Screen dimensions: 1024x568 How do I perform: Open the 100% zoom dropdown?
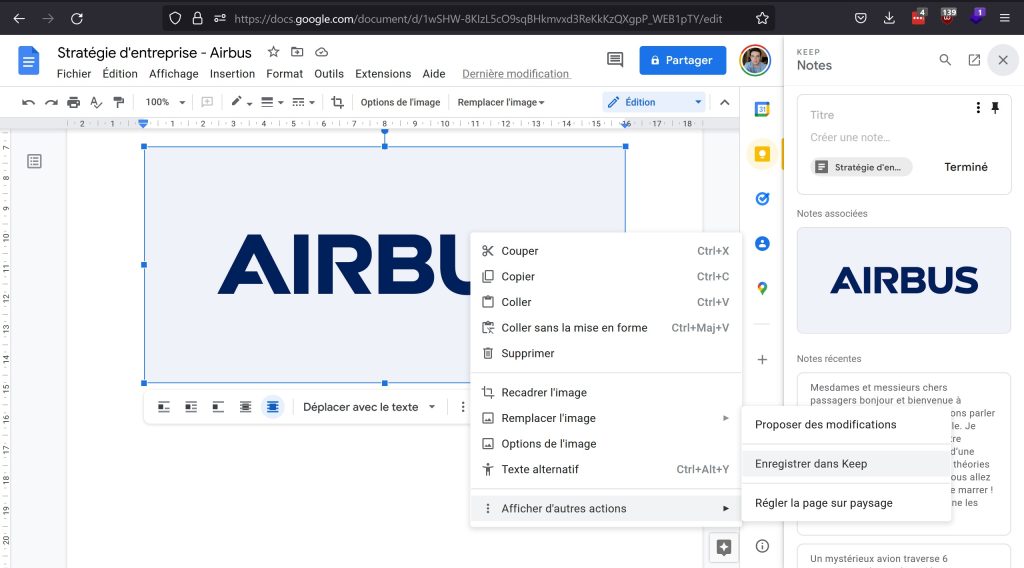[x=165, y=103]
